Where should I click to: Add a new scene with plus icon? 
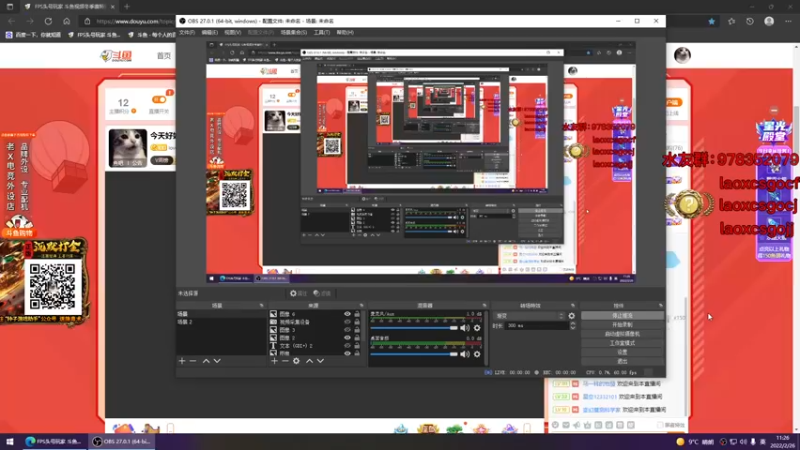pyautogui.click(x=182, y=361)
